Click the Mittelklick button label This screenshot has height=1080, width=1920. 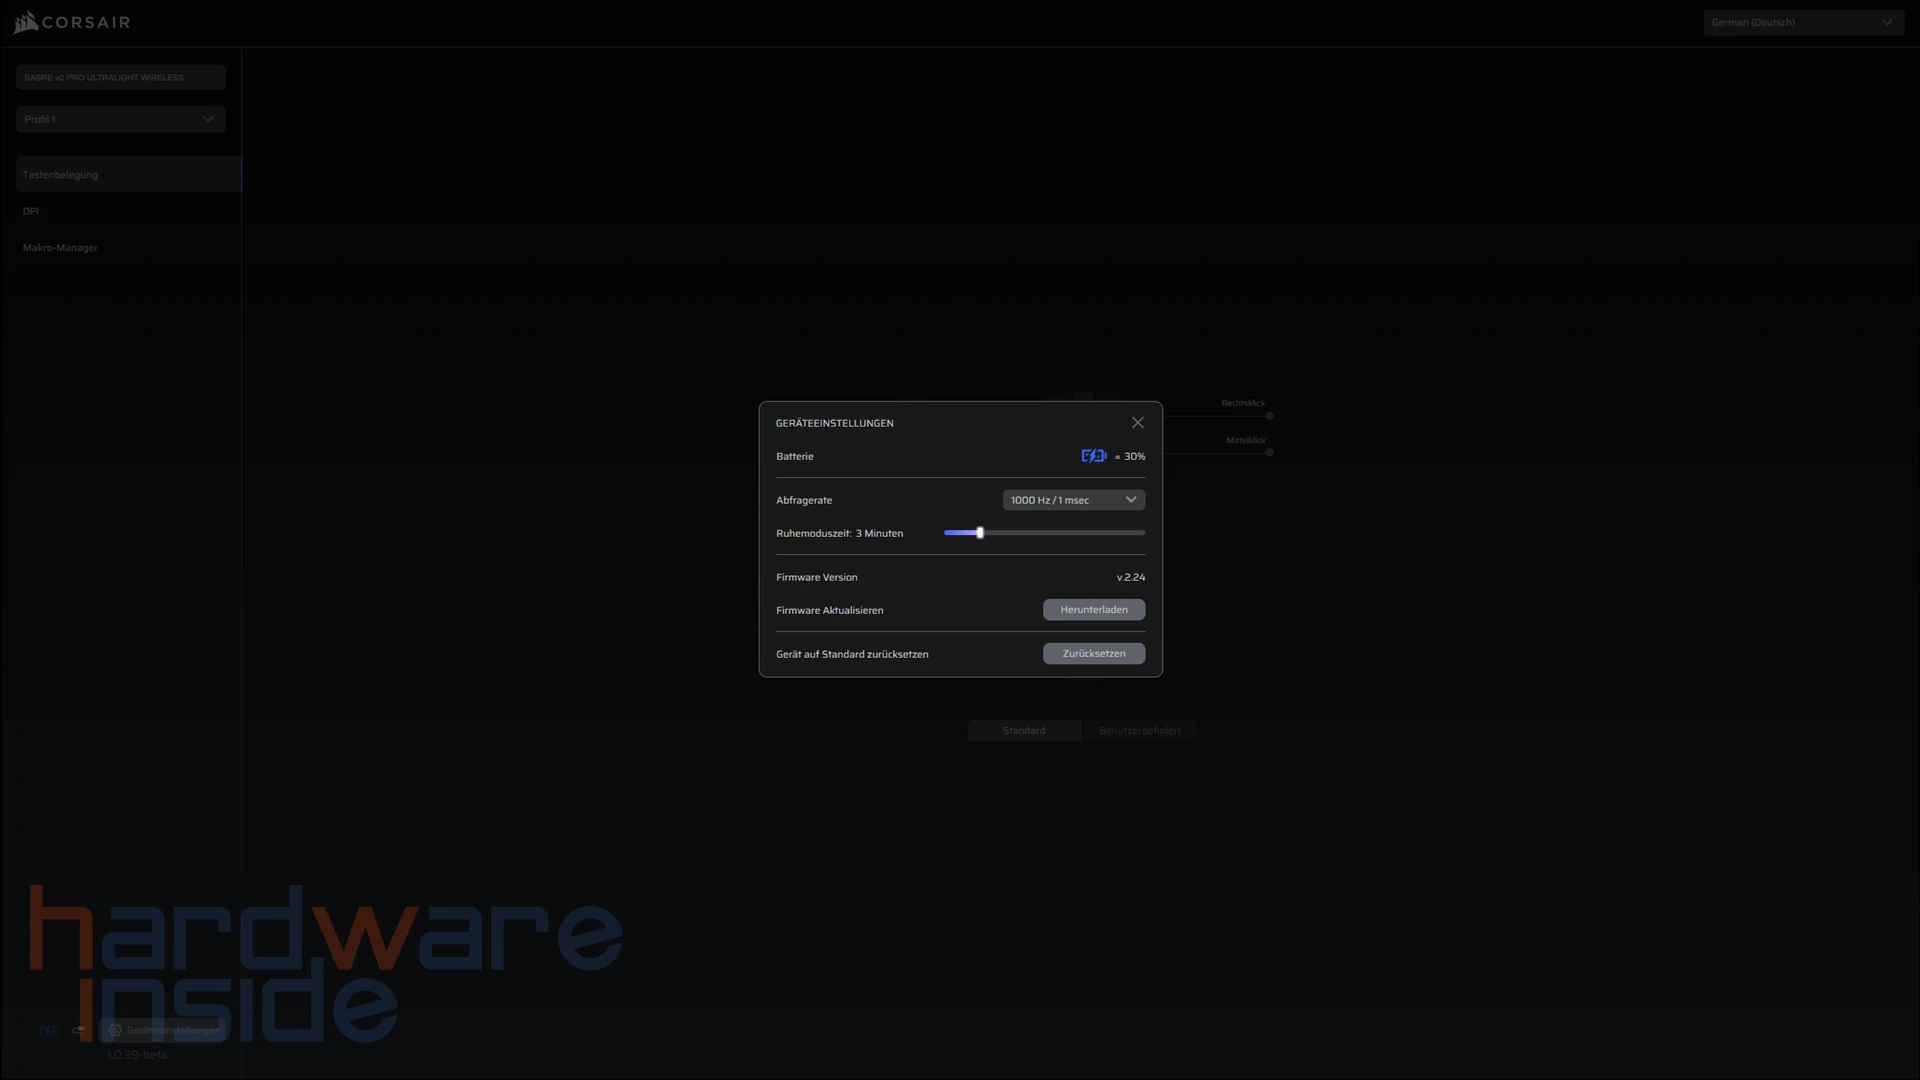[1245, 440]
